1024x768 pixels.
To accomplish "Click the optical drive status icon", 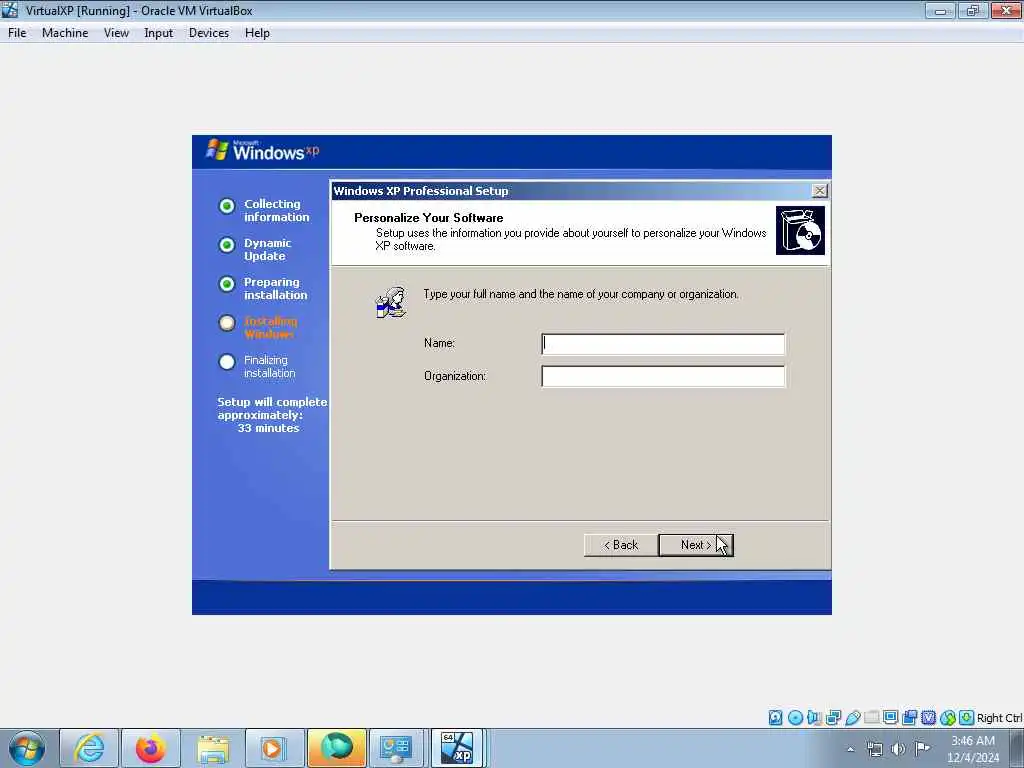I will 795,718.
